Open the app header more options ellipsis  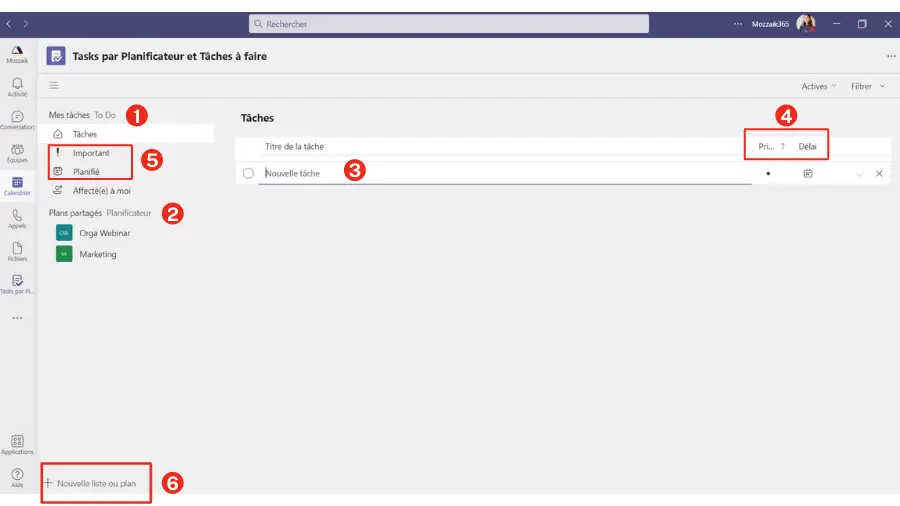click(891, 56)
